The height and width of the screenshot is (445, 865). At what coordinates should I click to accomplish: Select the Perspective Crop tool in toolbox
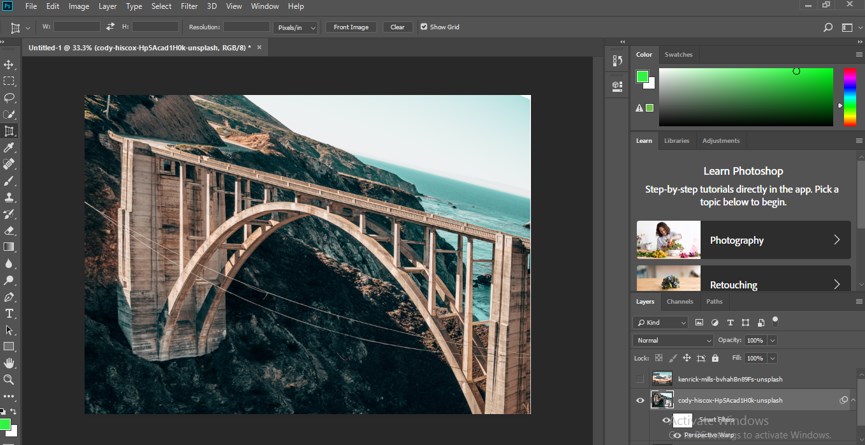9,131
